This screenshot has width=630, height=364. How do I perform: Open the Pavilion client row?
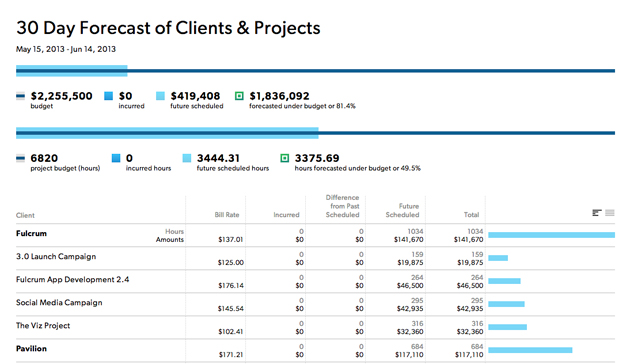pos(31,349)
